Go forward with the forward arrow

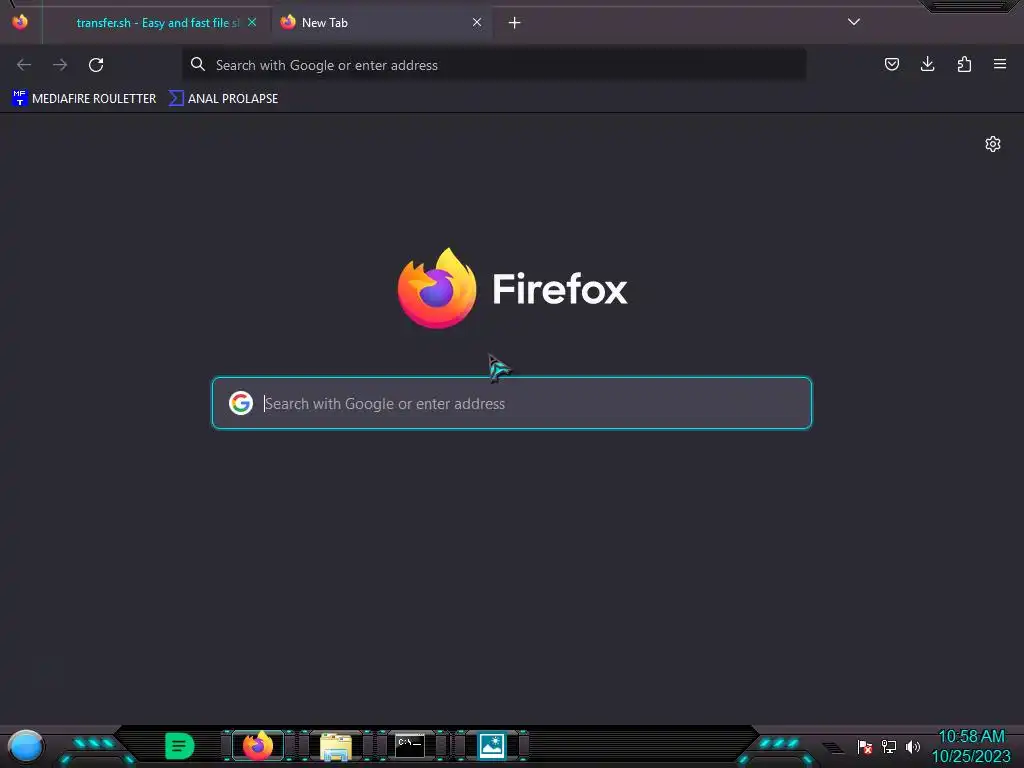(60, 65)
